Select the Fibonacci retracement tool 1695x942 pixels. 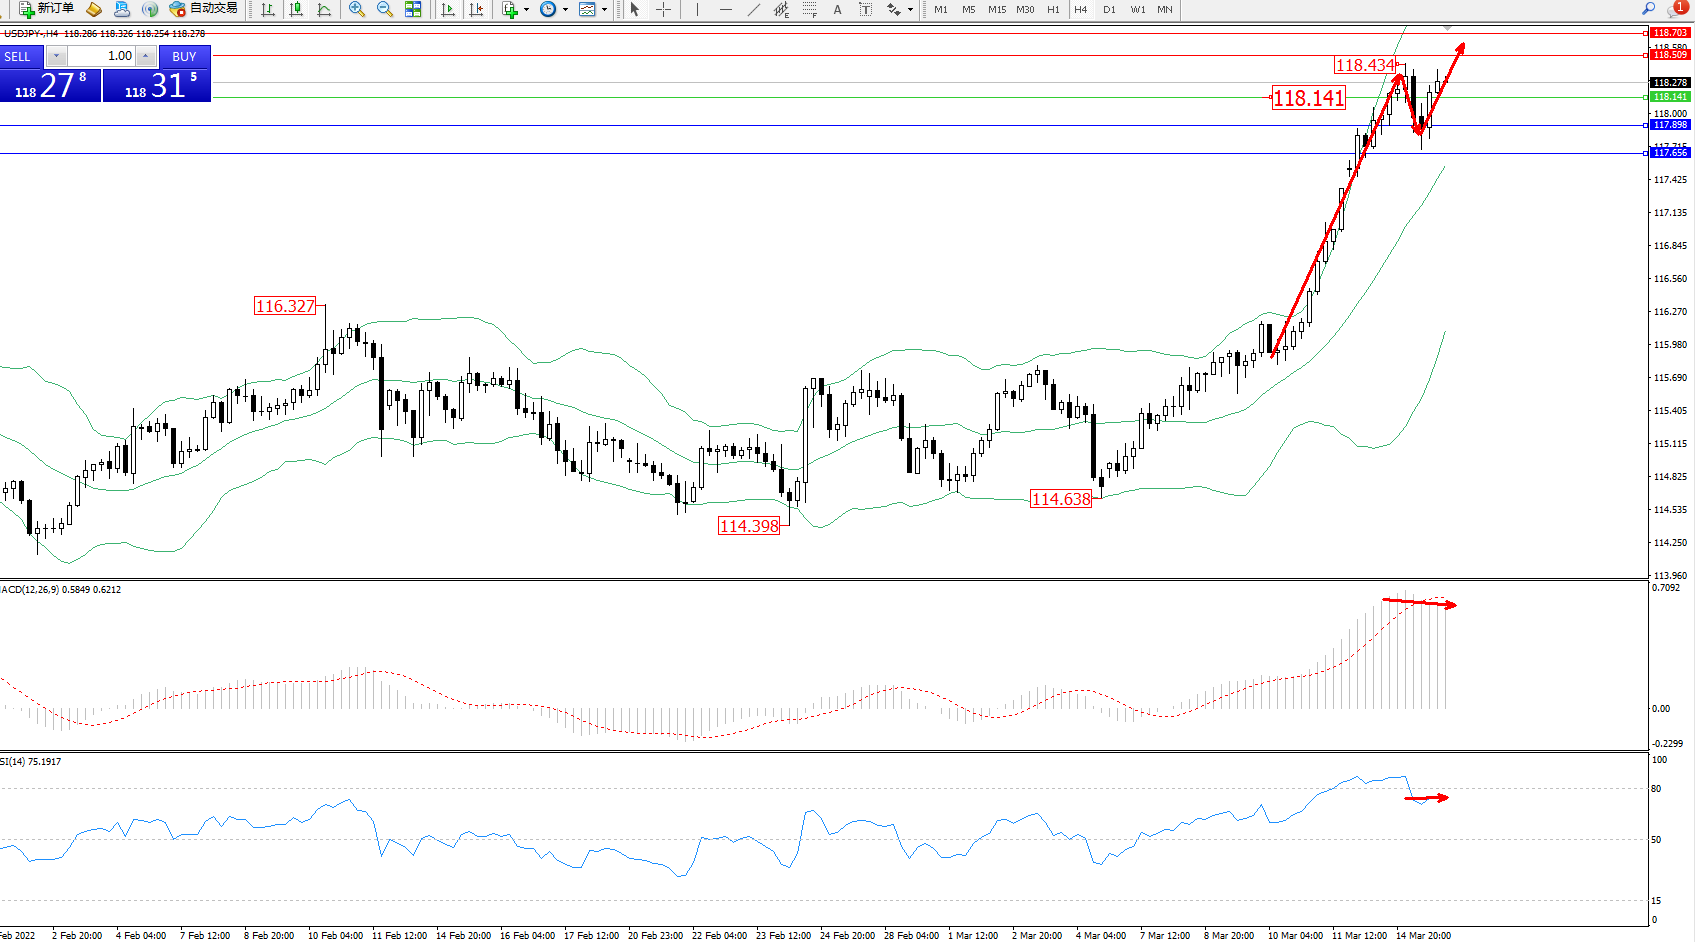[810, 9]
